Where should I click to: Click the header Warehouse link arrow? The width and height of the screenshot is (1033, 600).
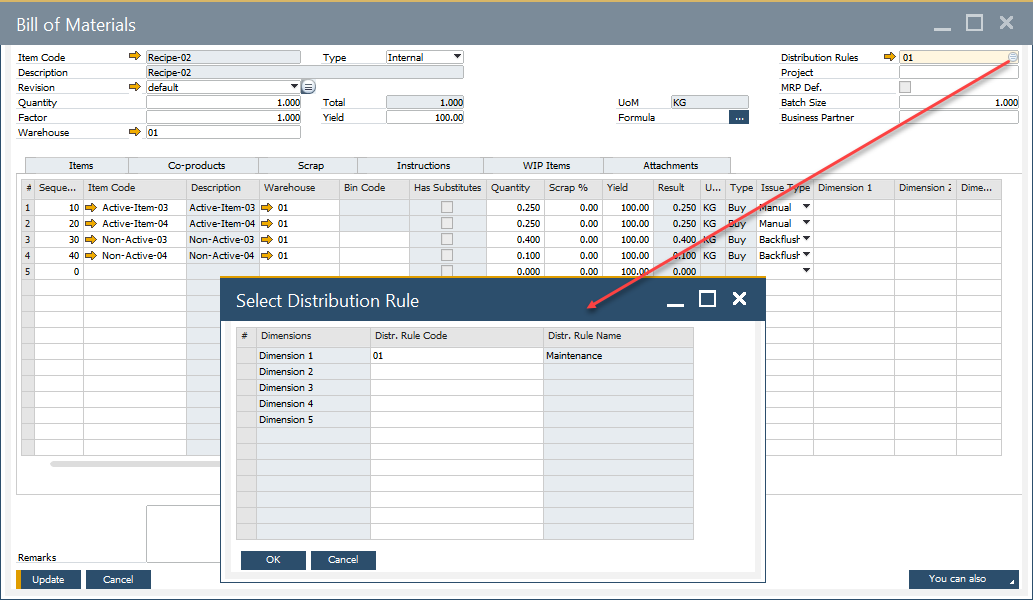click(135, 132)
